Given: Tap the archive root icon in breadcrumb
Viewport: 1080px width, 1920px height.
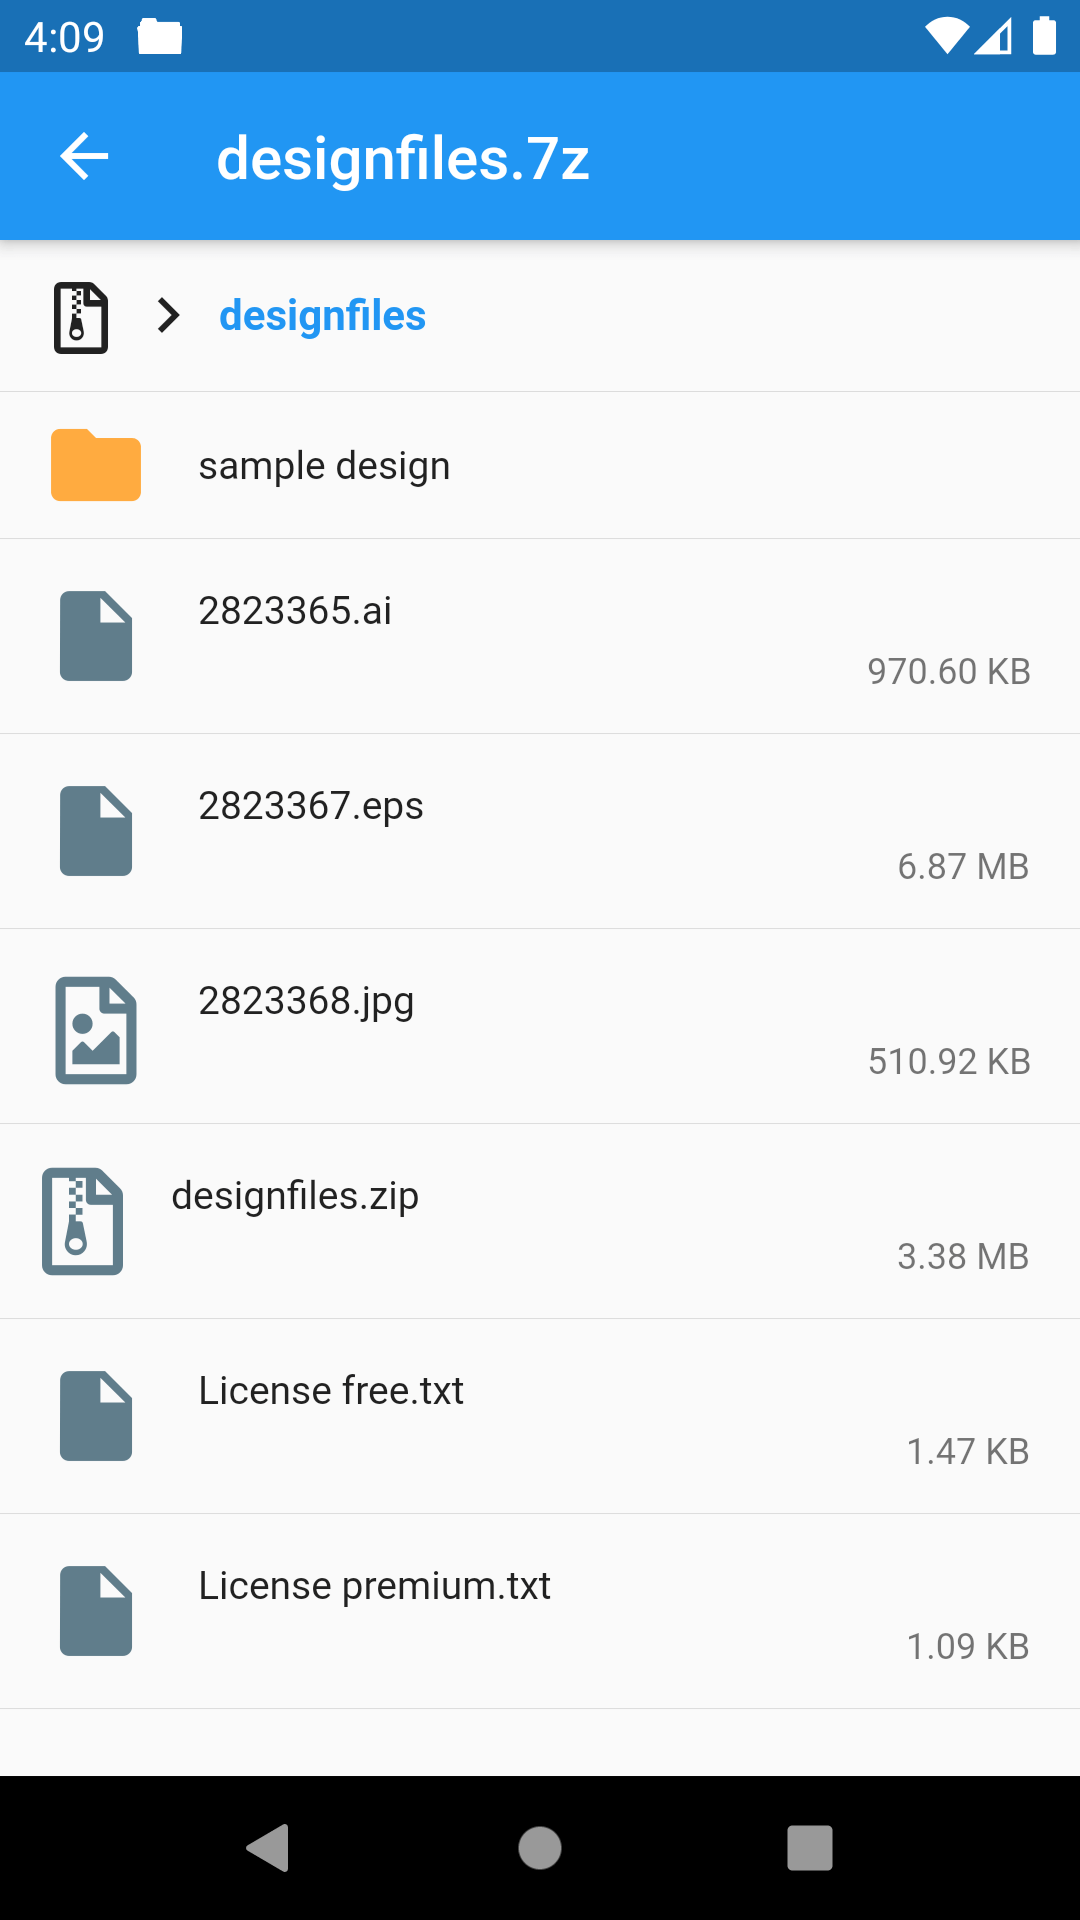Looking at the screenshot, I should 80,317.
